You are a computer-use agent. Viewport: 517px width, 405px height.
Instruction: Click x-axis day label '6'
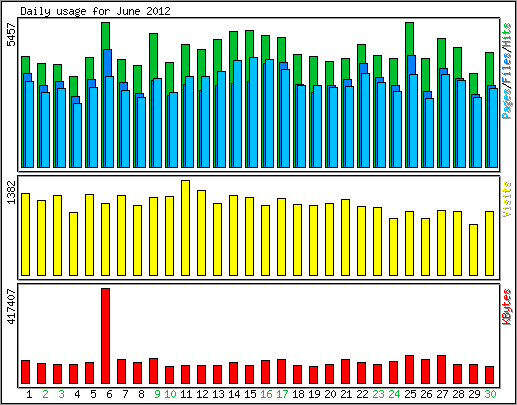109,394
